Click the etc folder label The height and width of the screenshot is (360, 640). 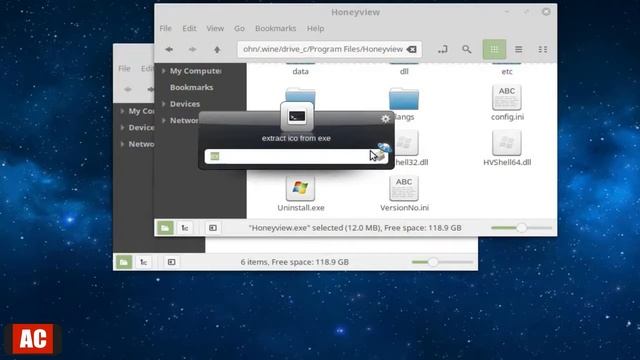click(507, 71)
